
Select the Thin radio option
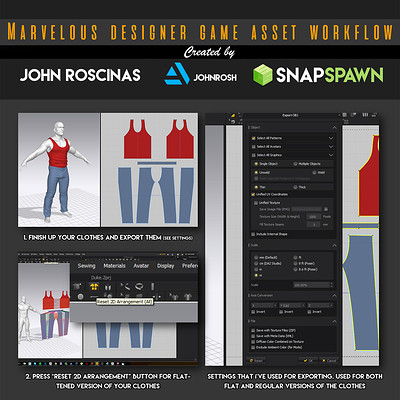[x=256, y=187]
